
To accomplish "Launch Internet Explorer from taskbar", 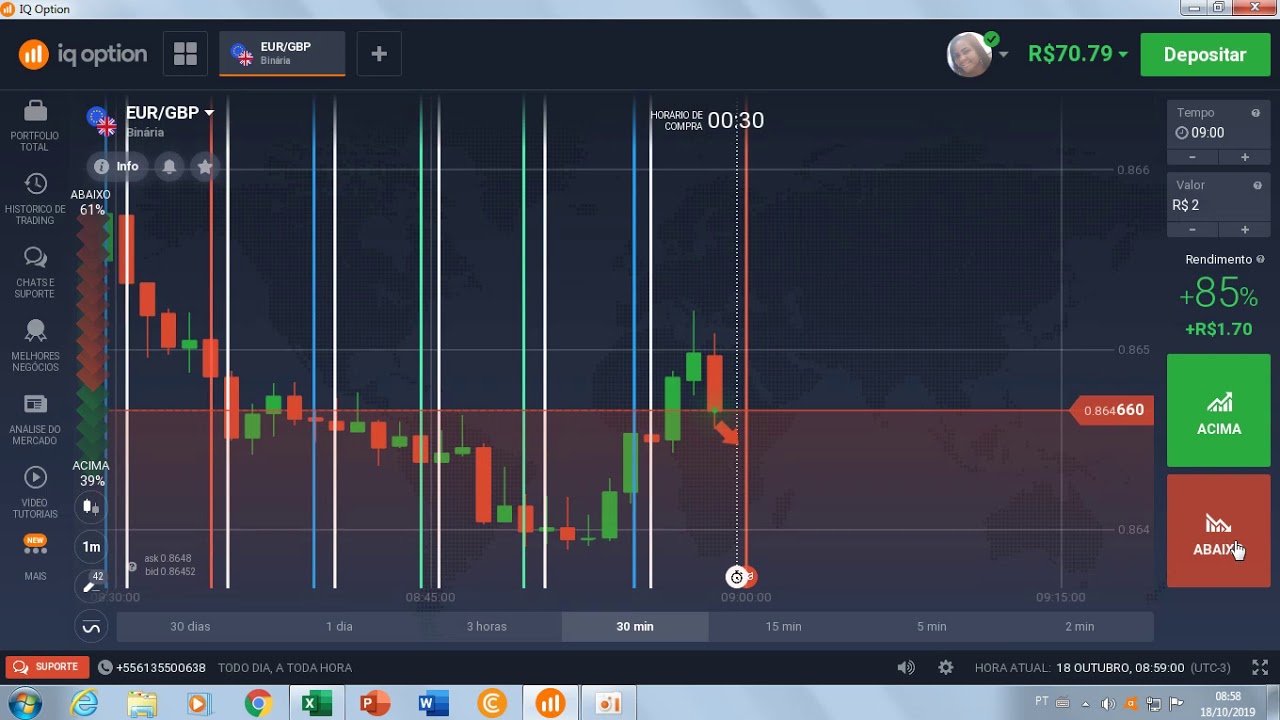I will click(85, 704).
